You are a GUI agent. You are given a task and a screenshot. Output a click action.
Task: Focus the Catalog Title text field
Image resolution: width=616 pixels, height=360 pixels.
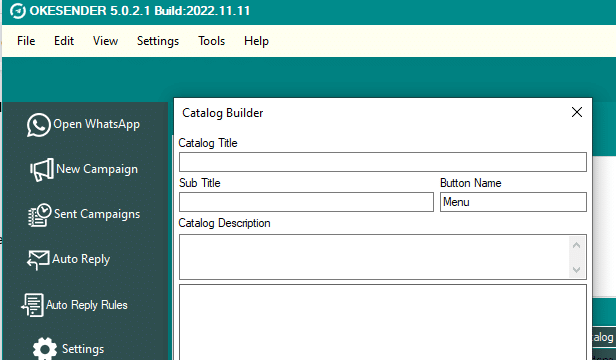point(383,162)
